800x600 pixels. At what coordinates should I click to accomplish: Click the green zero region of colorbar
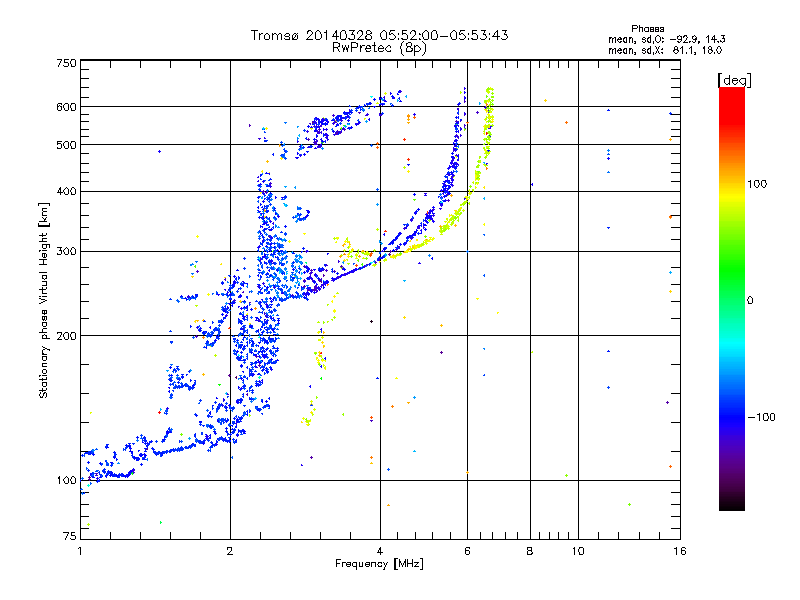click(x=732, y=300)
